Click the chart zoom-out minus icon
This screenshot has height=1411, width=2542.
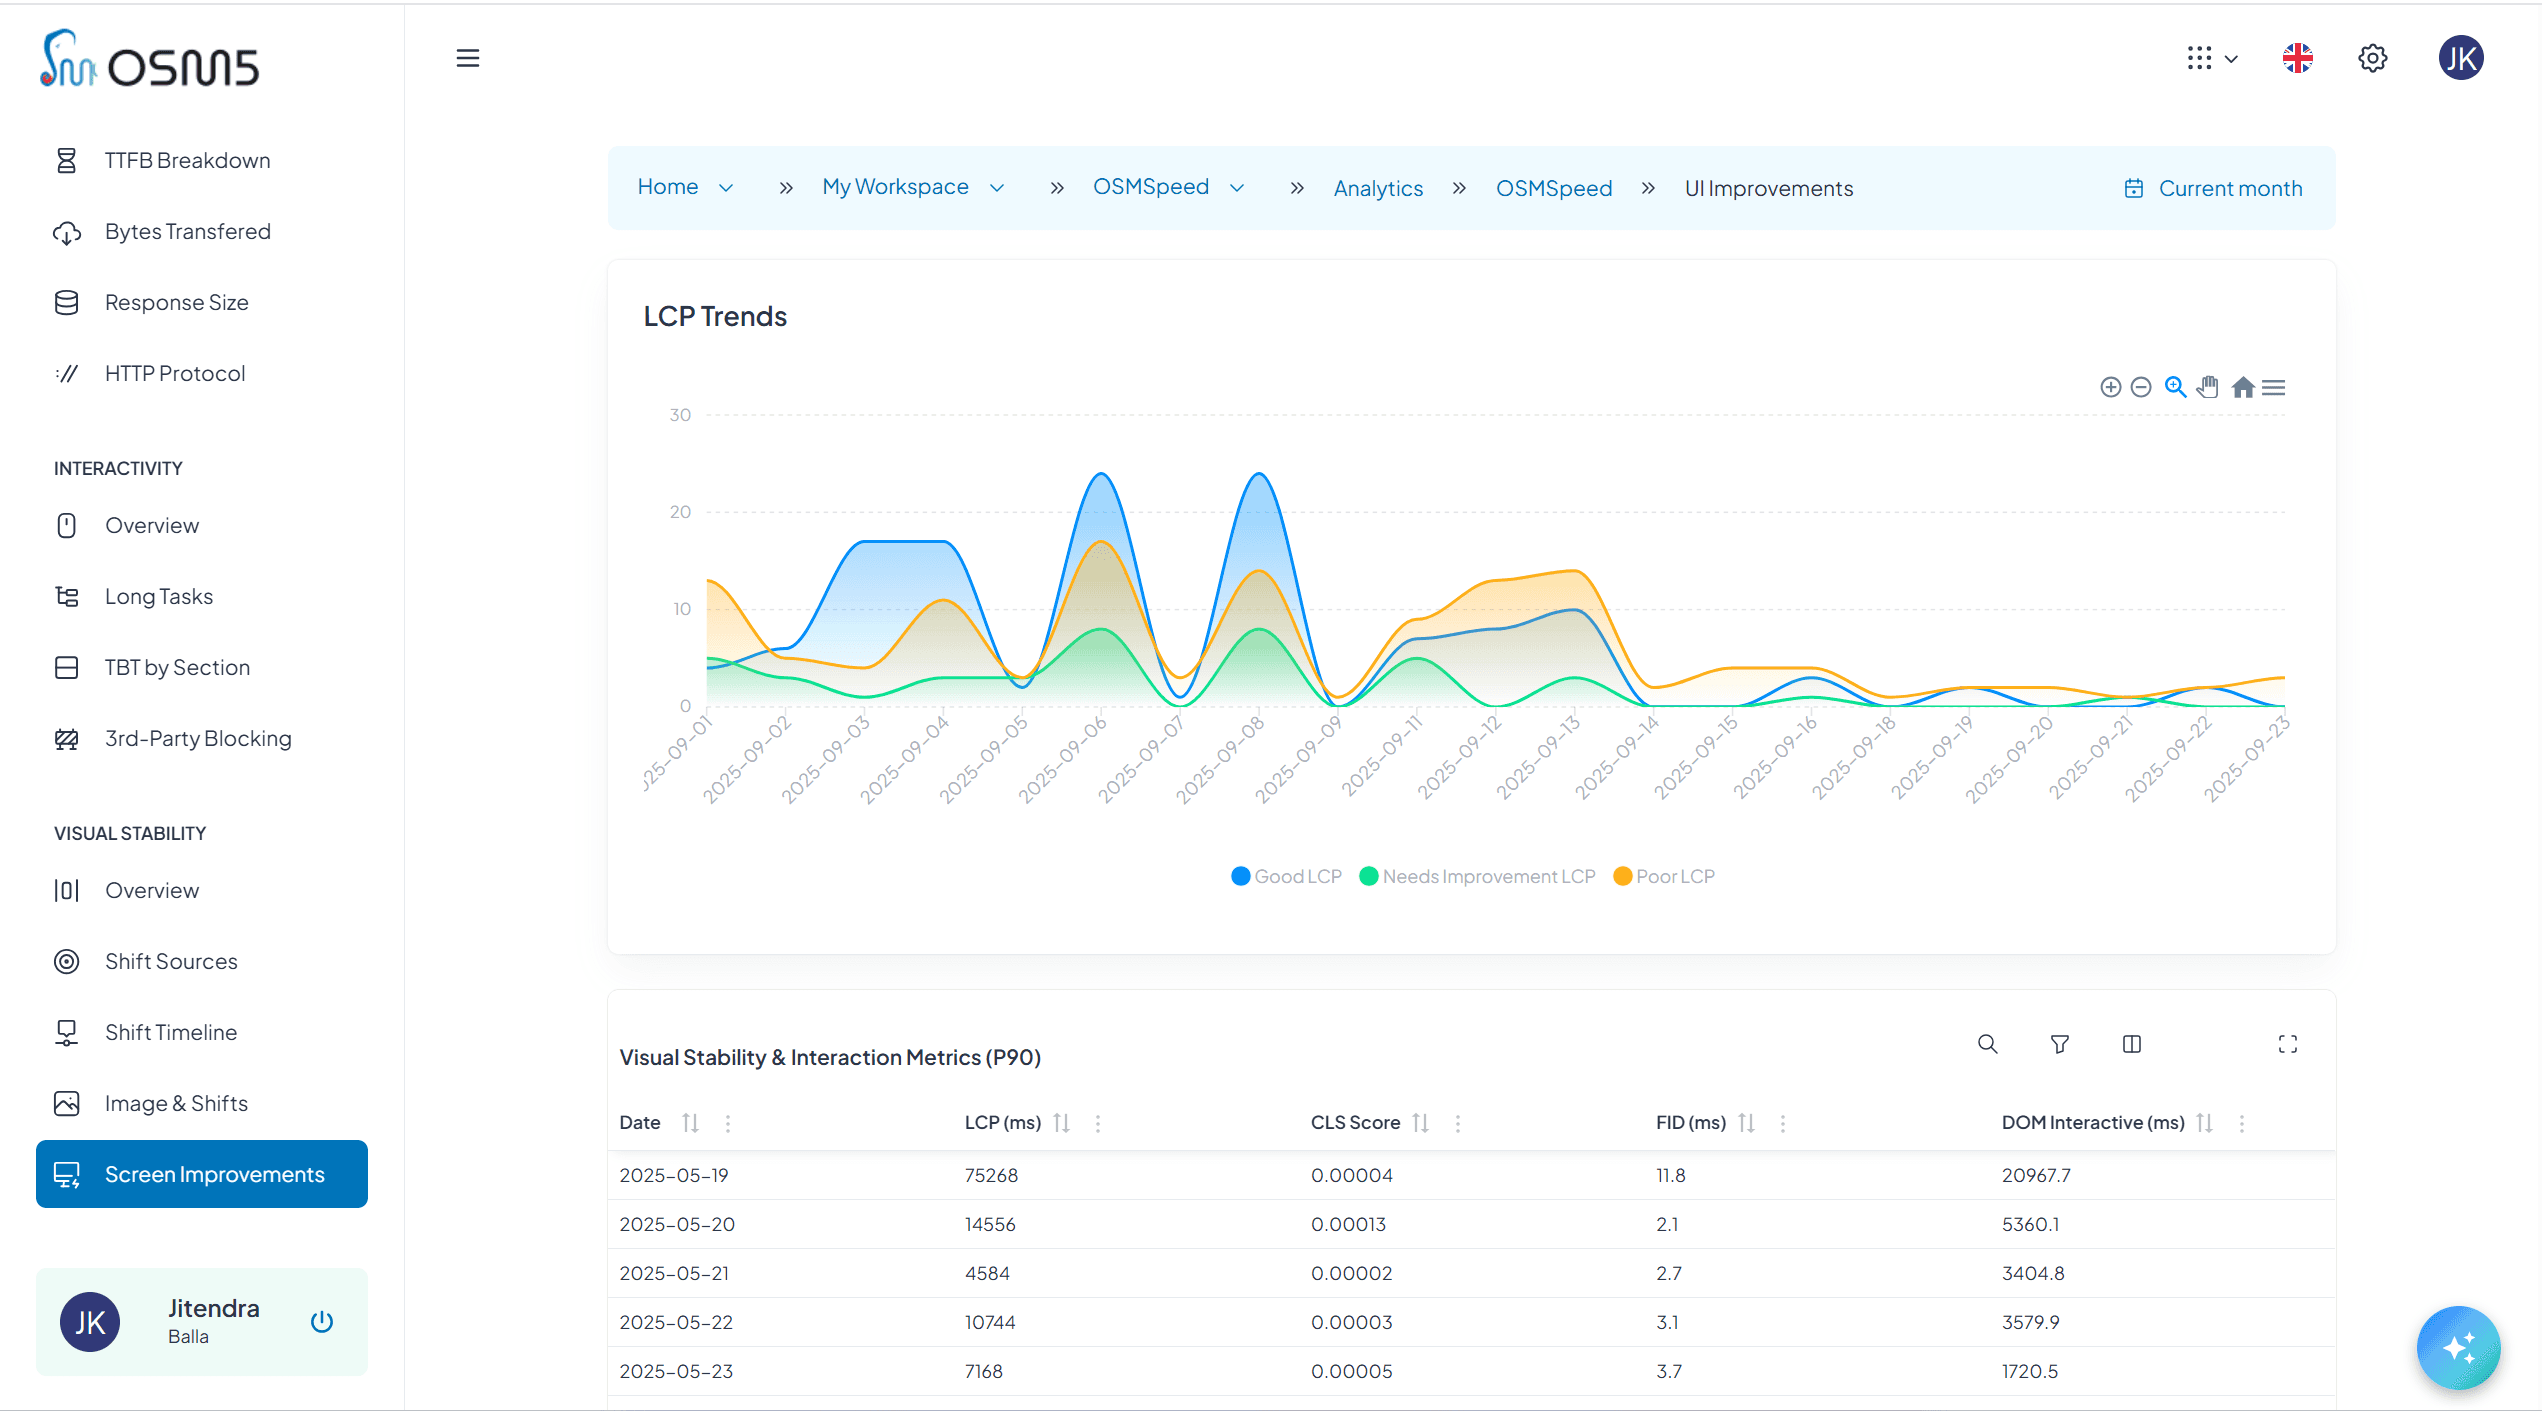pos(2140,387)
